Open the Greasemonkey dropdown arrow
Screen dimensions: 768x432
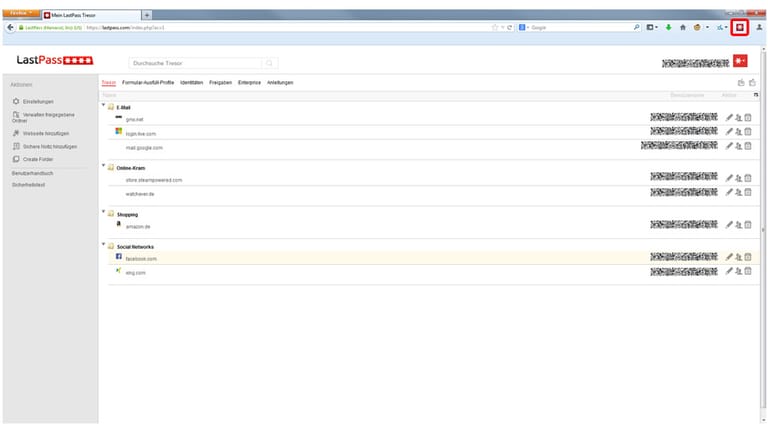707,27
